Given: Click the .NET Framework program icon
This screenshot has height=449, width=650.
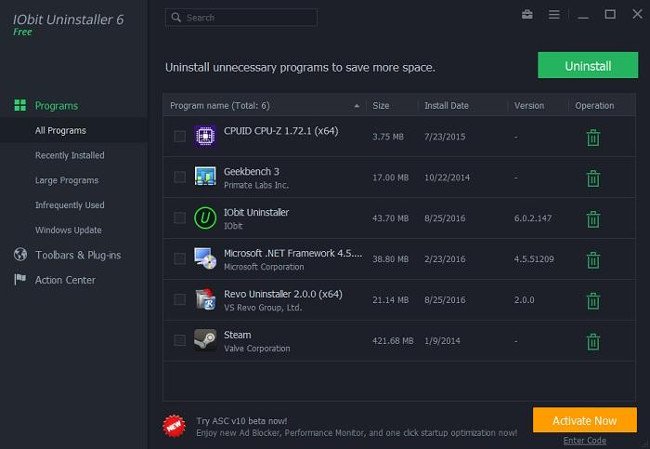Looking at the screenshot, I should click(205, 258).
